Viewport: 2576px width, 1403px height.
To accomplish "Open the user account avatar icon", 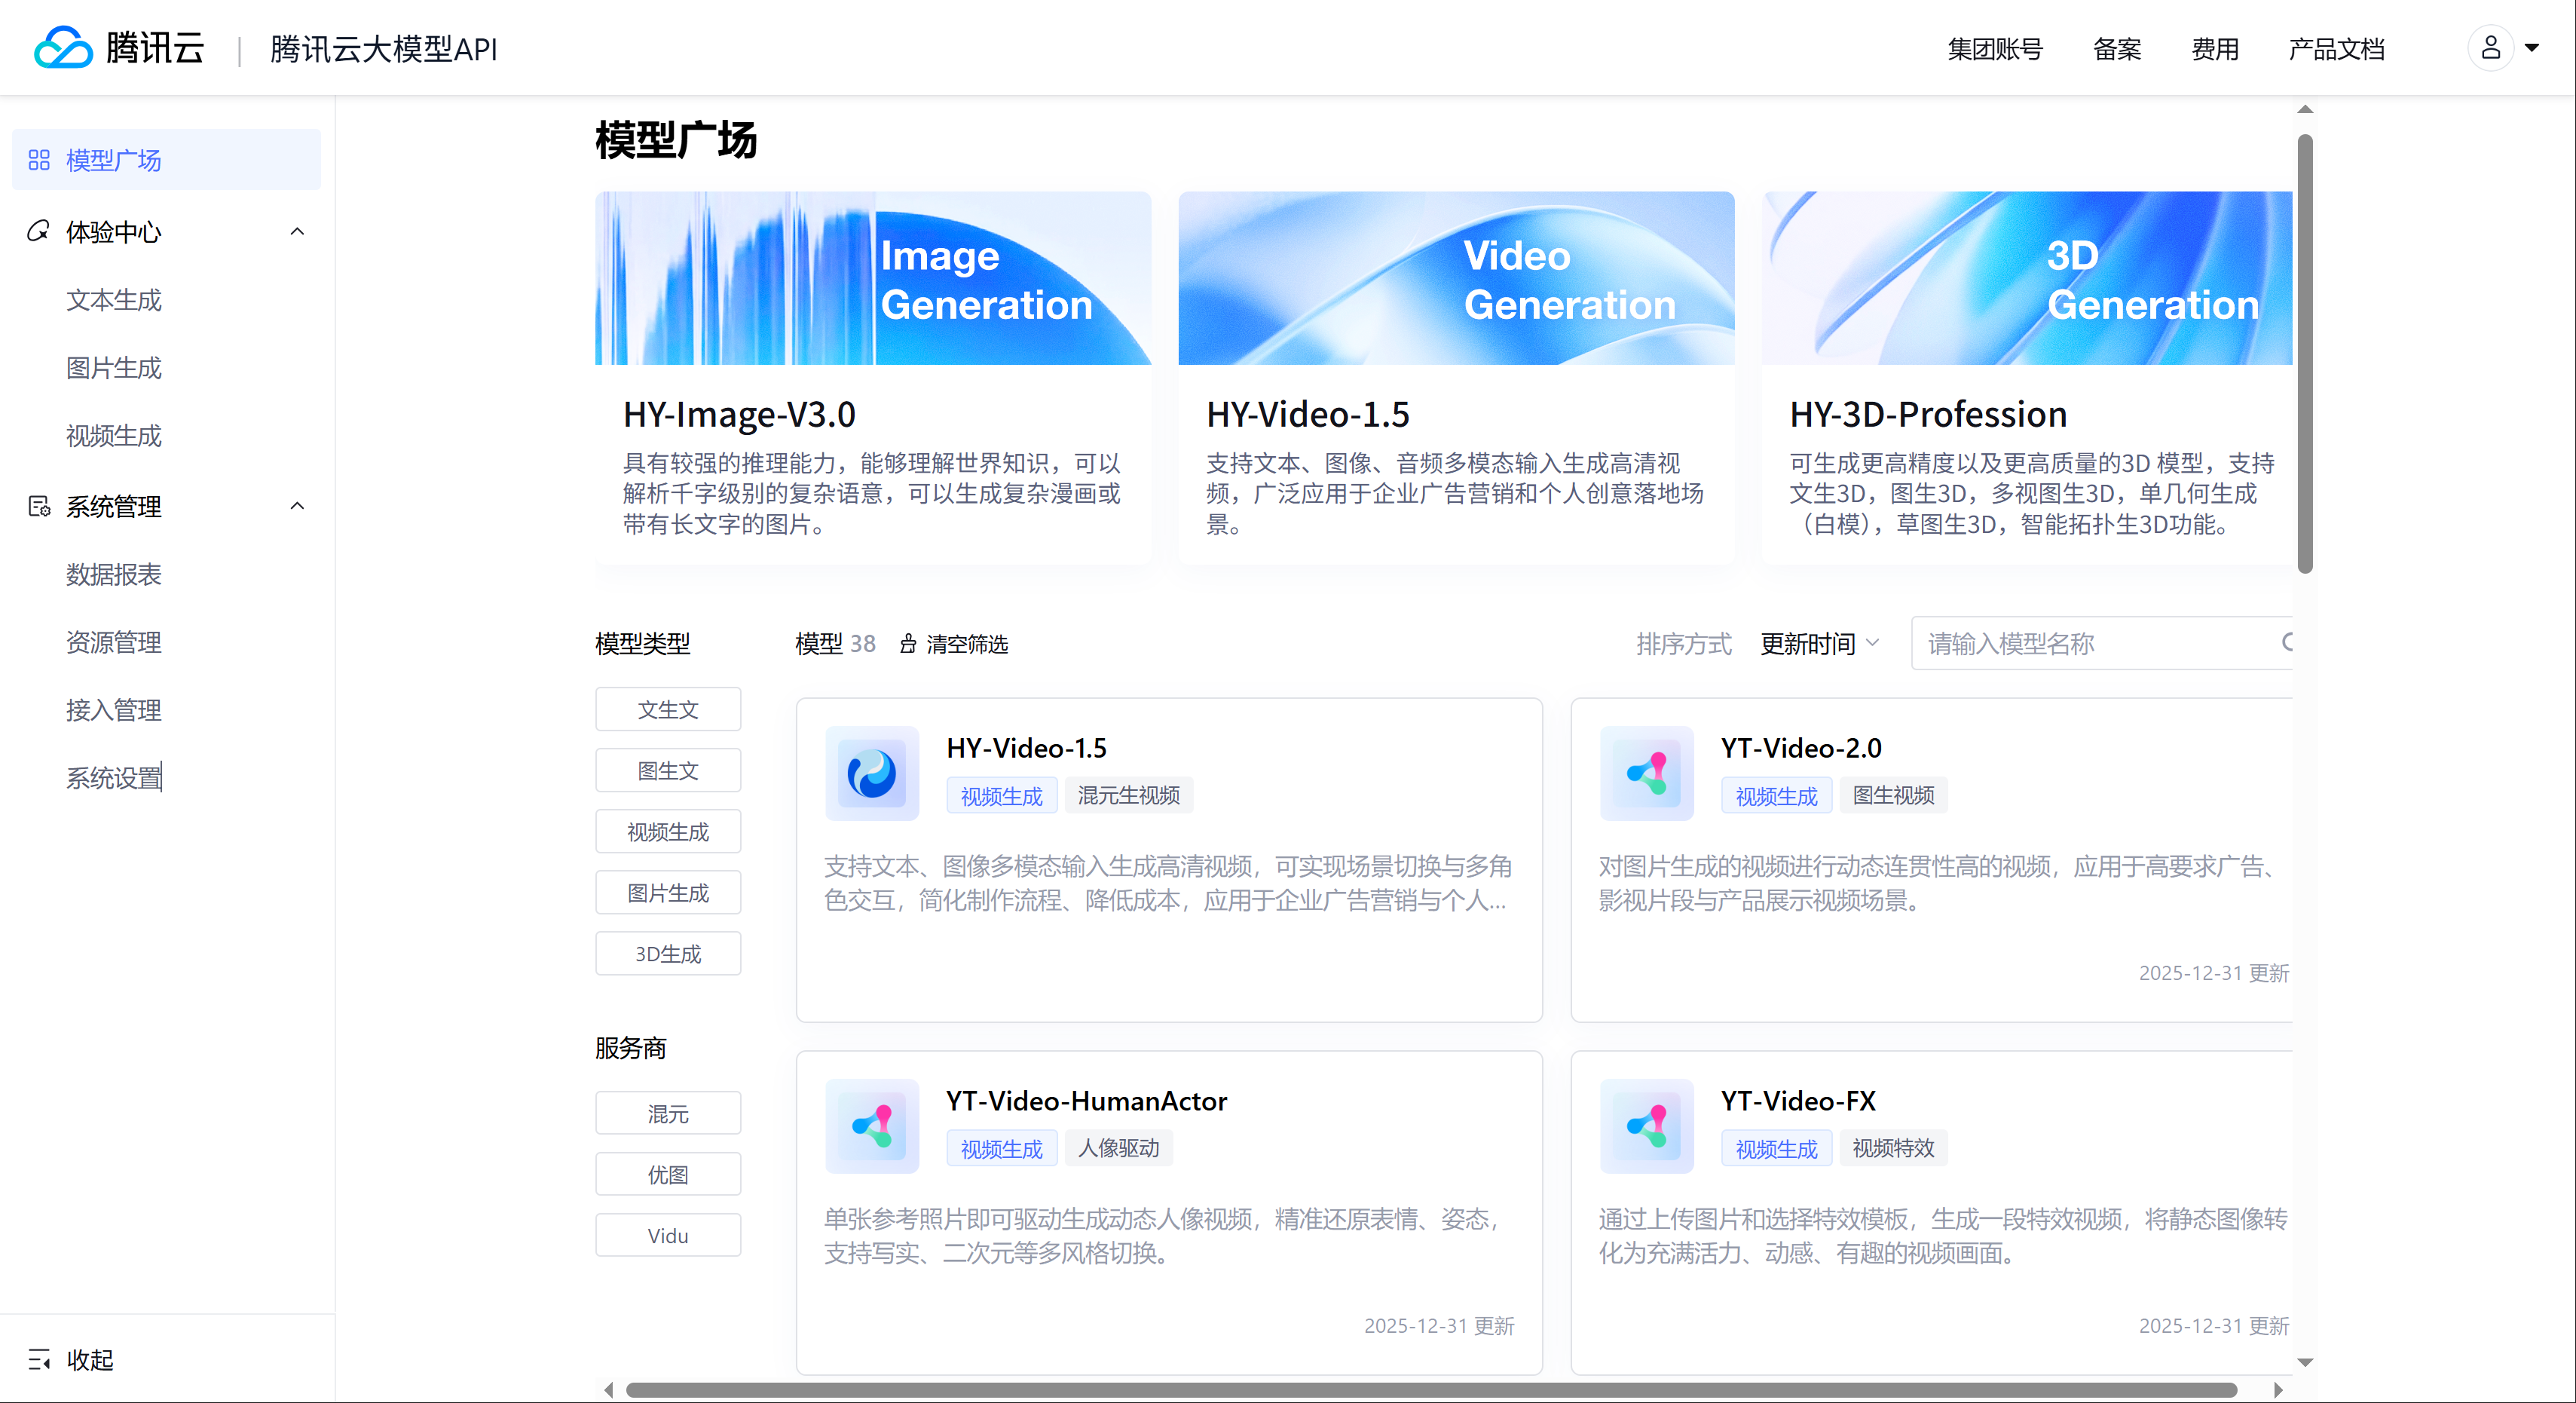I will [x=2490, y=47].
